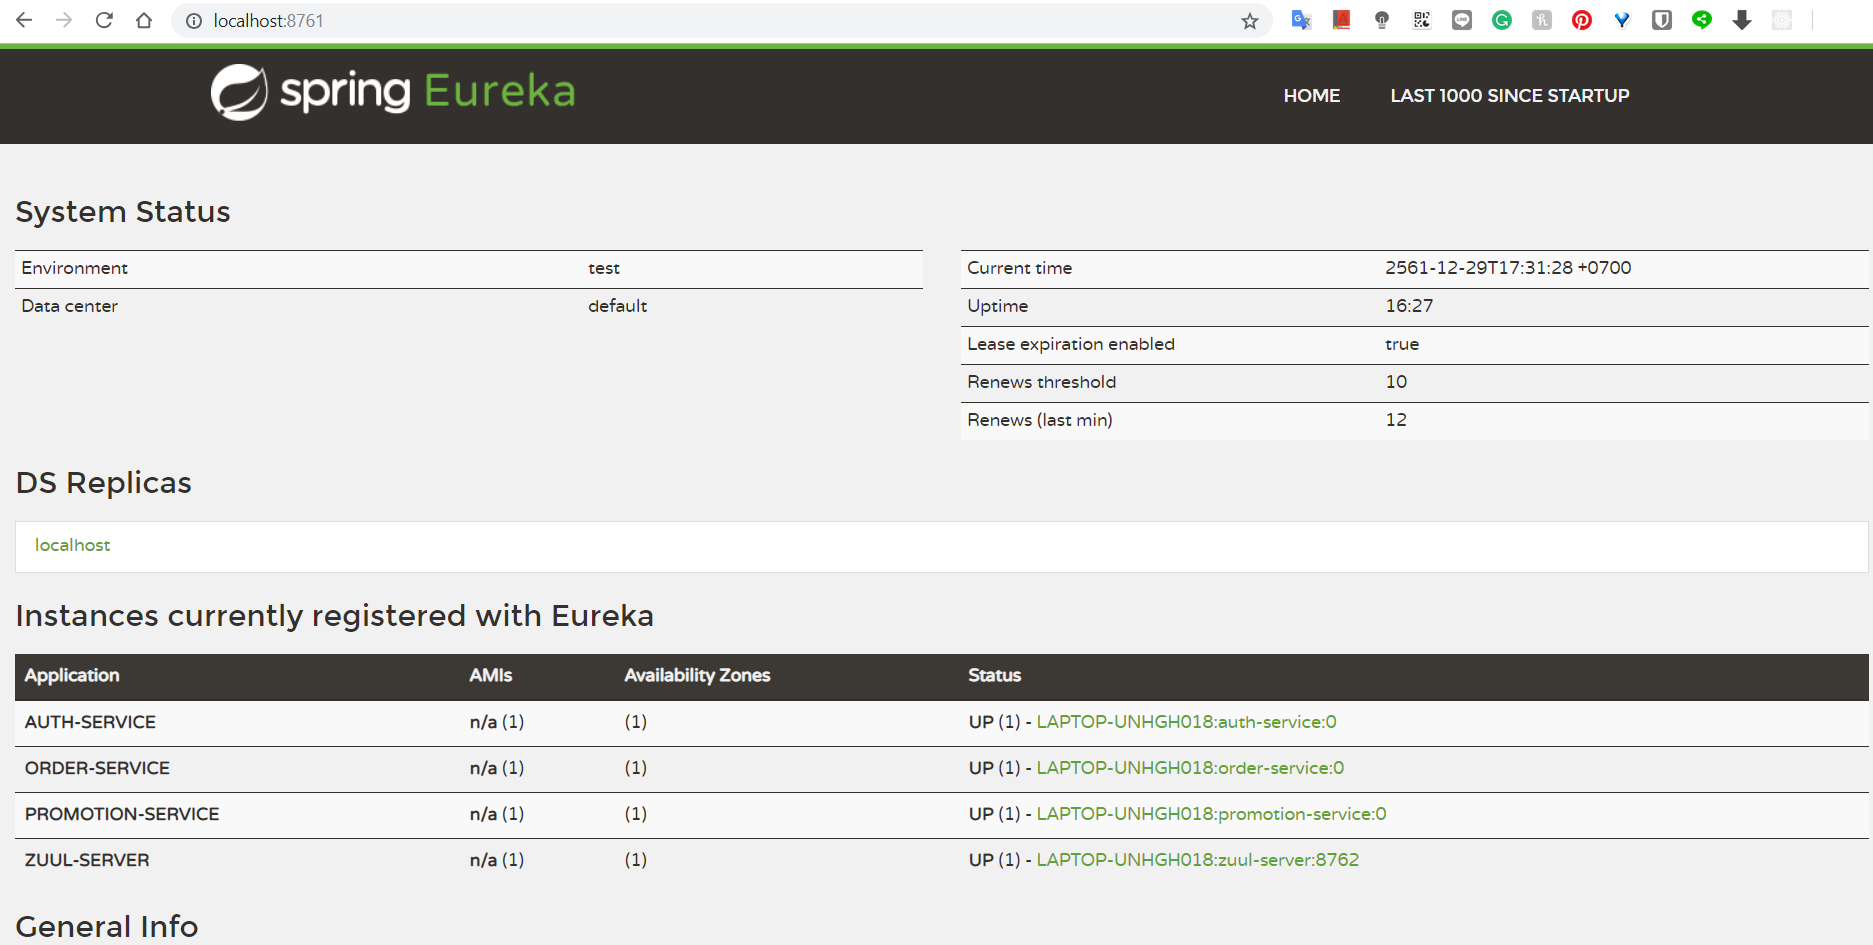Click the browser forward arrow
1873x945 pixels.
click(x=64, y=20)
